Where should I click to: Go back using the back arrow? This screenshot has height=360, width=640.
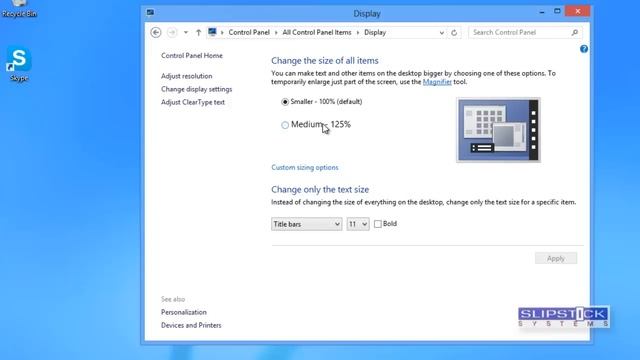tap(156, 32)
